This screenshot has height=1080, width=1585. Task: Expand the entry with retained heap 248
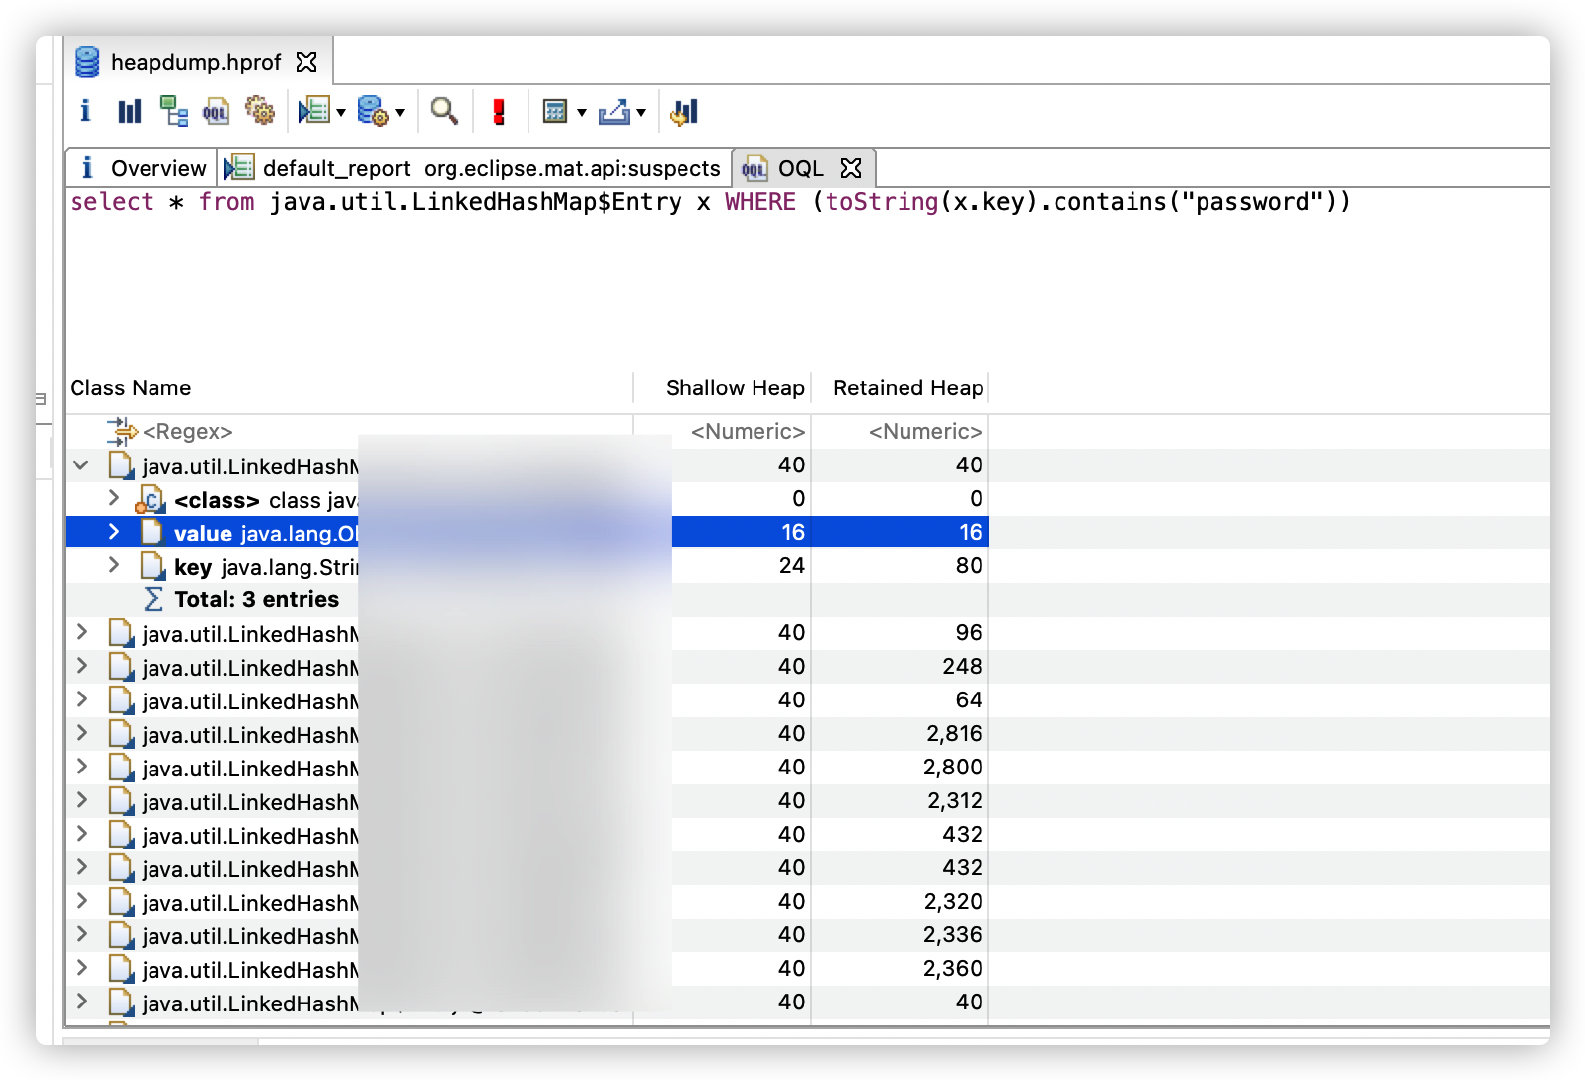tap(82, 666)
